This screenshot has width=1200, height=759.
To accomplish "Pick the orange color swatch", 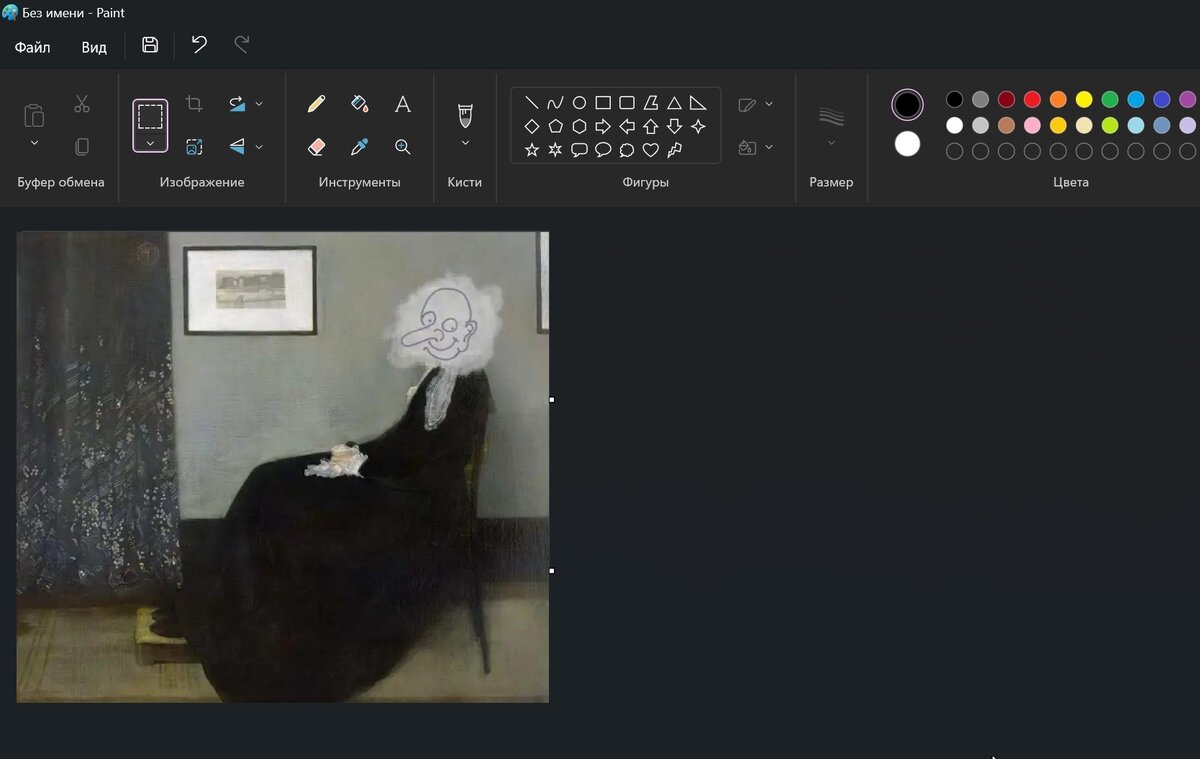I will pos(1058,99).
